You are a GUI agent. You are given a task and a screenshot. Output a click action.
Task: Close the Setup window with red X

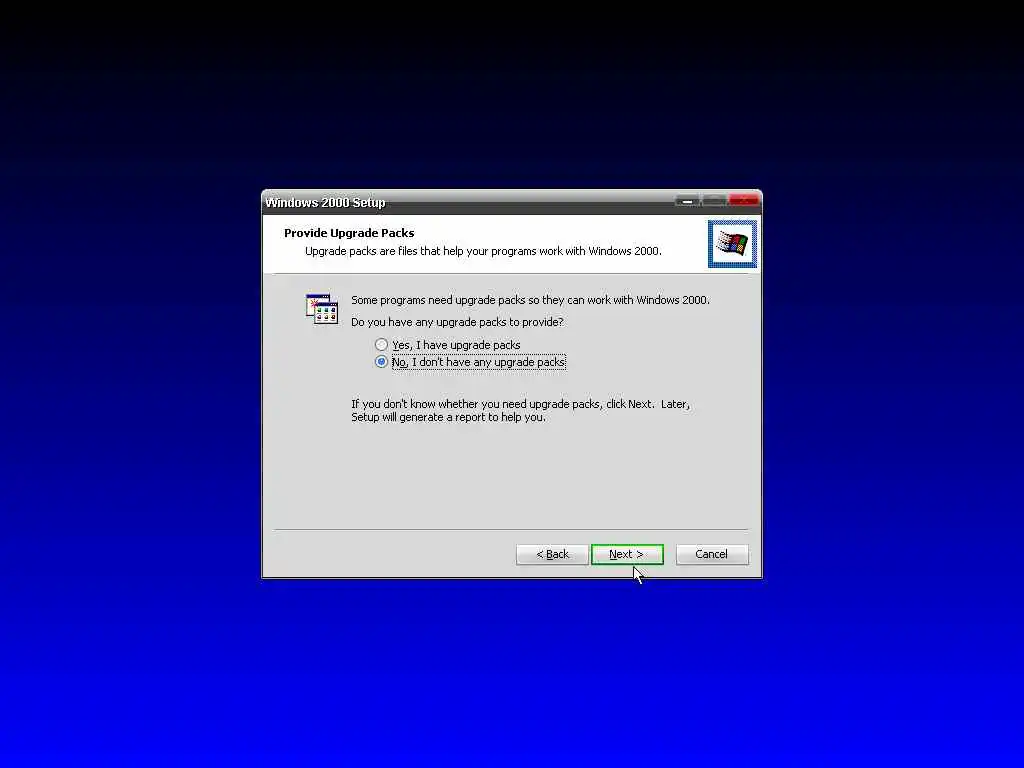click(x=743, y=200)
